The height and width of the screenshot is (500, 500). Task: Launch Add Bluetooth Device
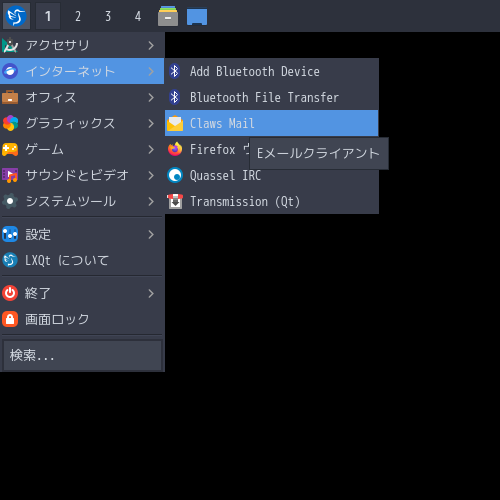272,71
